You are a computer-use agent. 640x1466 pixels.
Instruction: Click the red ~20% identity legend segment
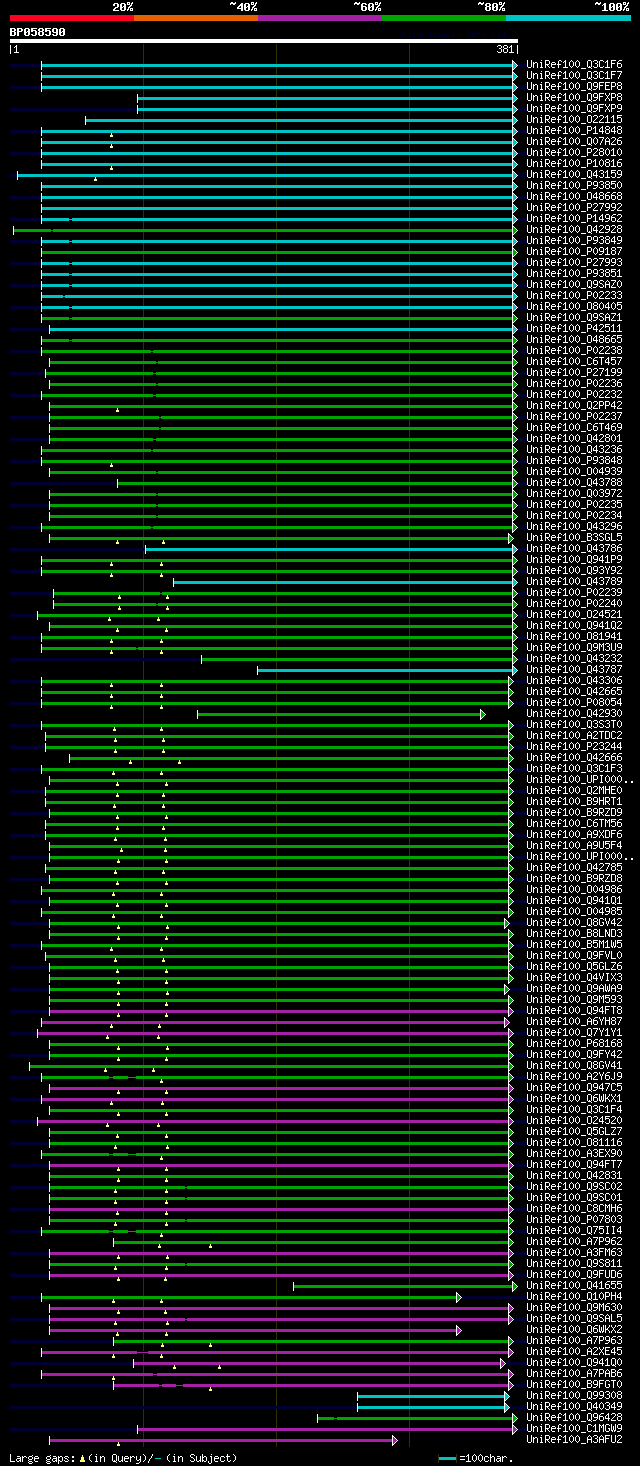click(x=72, y=18)
